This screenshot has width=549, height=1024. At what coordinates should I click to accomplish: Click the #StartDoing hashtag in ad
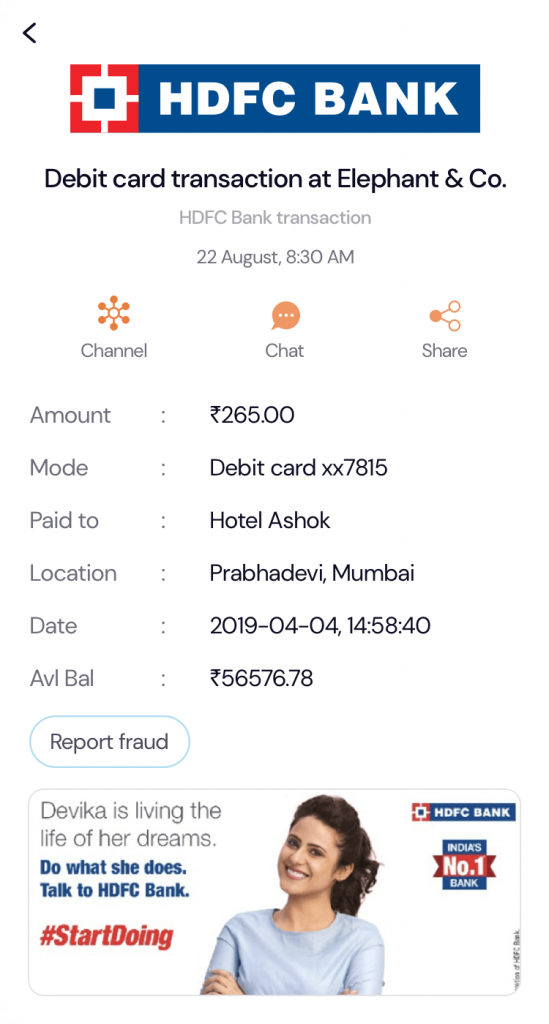(106, 936)
